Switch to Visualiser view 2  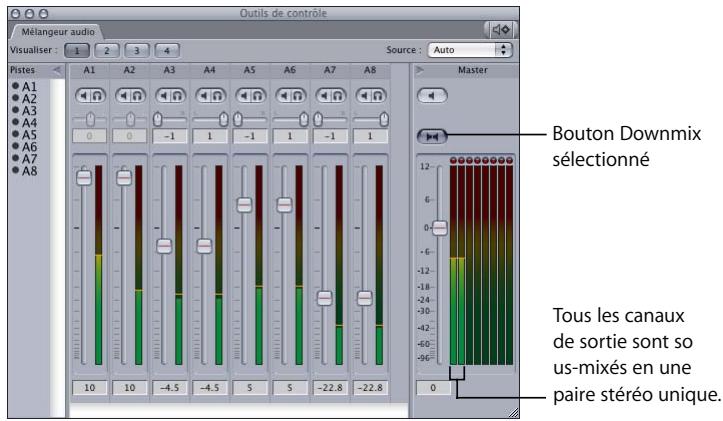(107, 50)
